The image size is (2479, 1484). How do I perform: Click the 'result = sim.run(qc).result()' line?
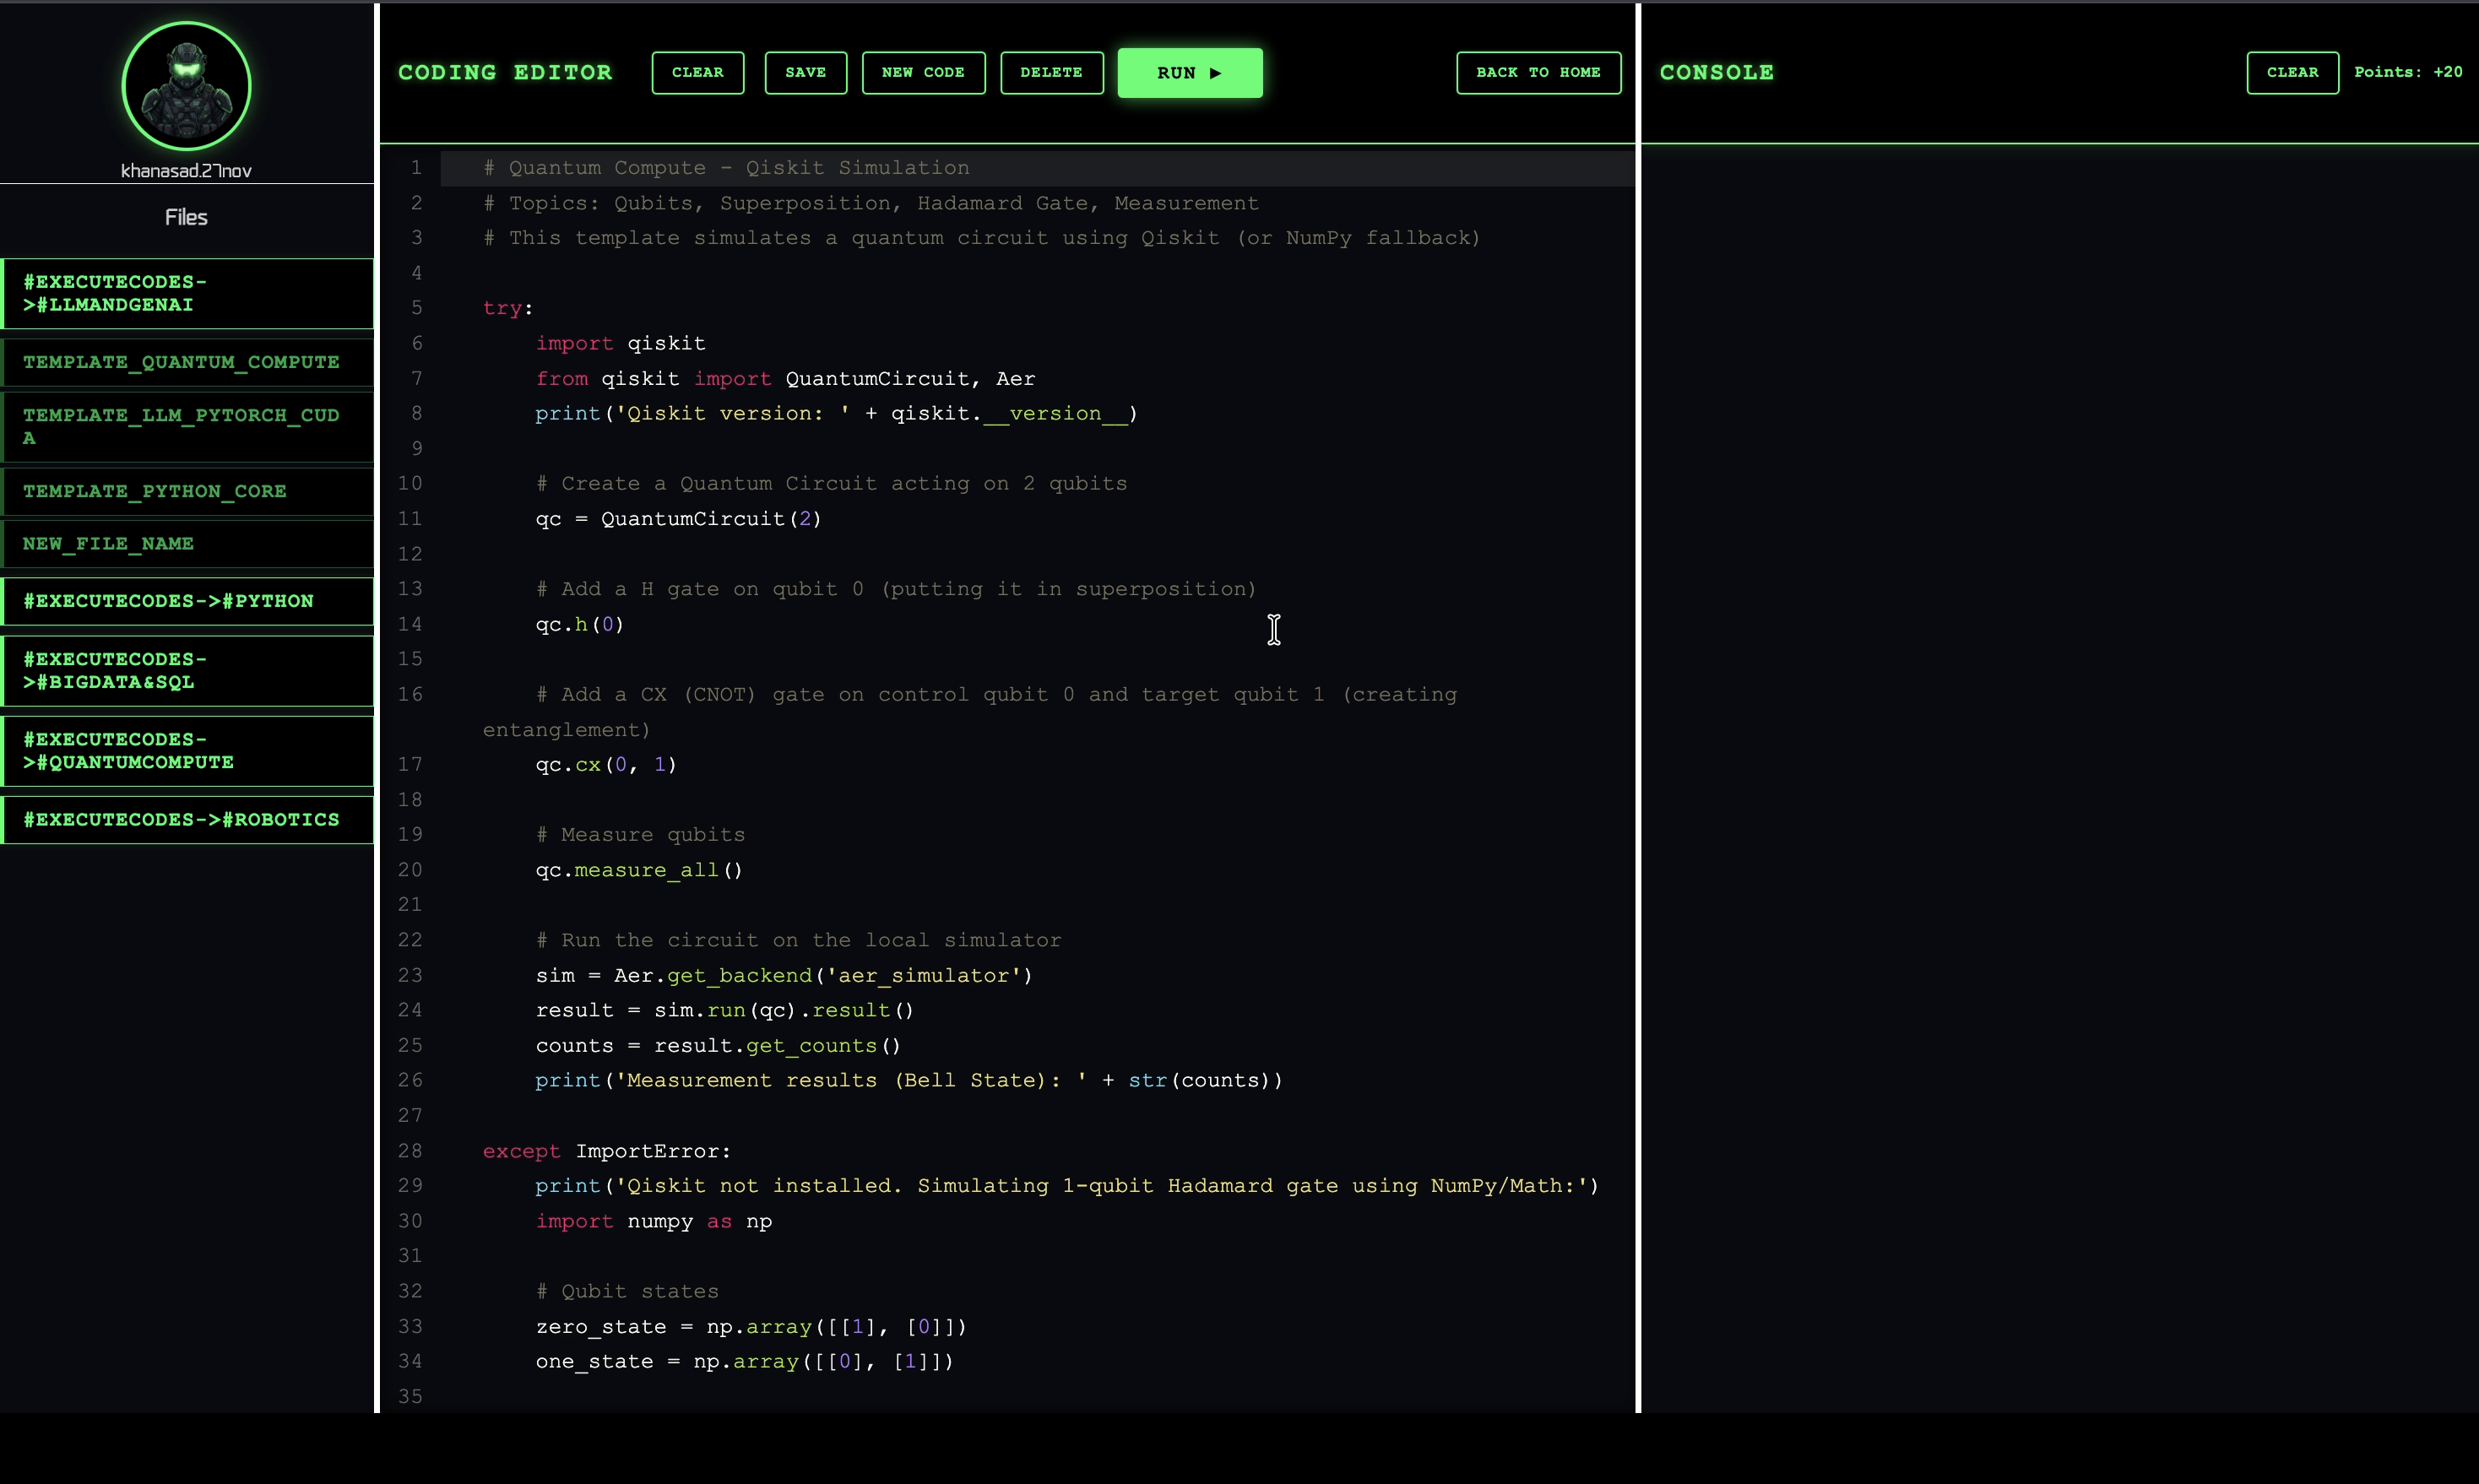tap(725, 1010)
